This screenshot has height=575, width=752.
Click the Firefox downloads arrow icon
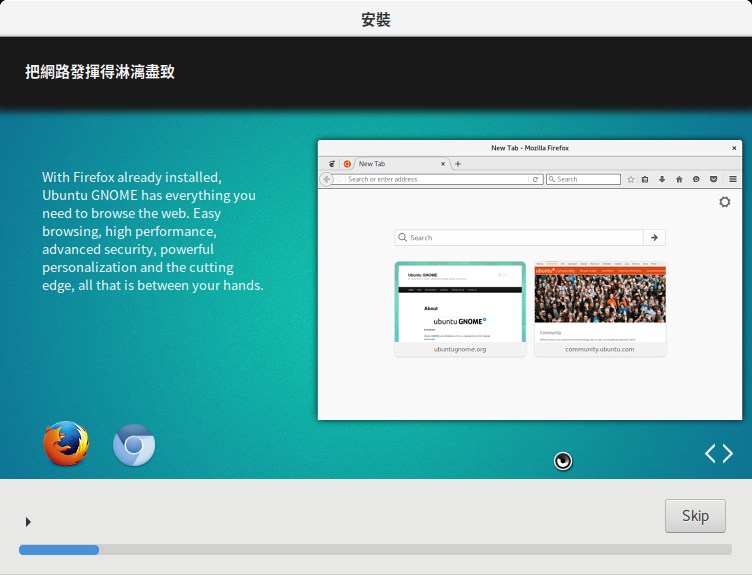(662, 179)
